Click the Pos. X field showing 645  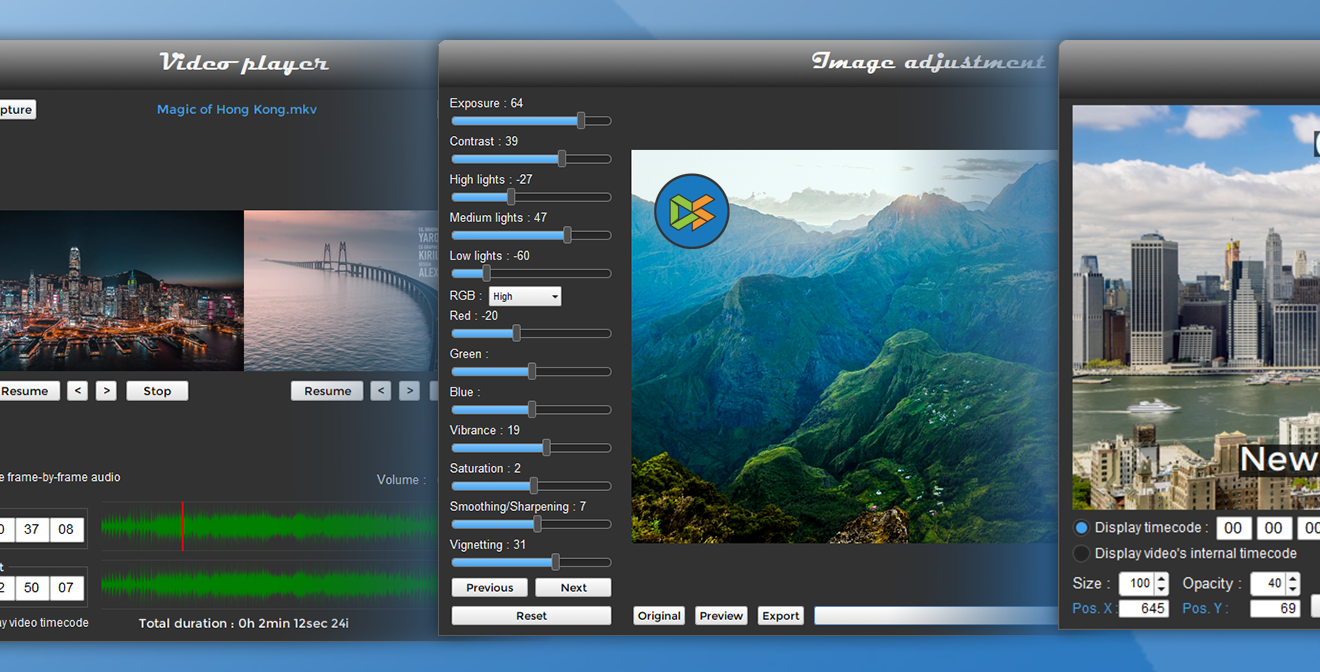click(x=1144, y=608)
